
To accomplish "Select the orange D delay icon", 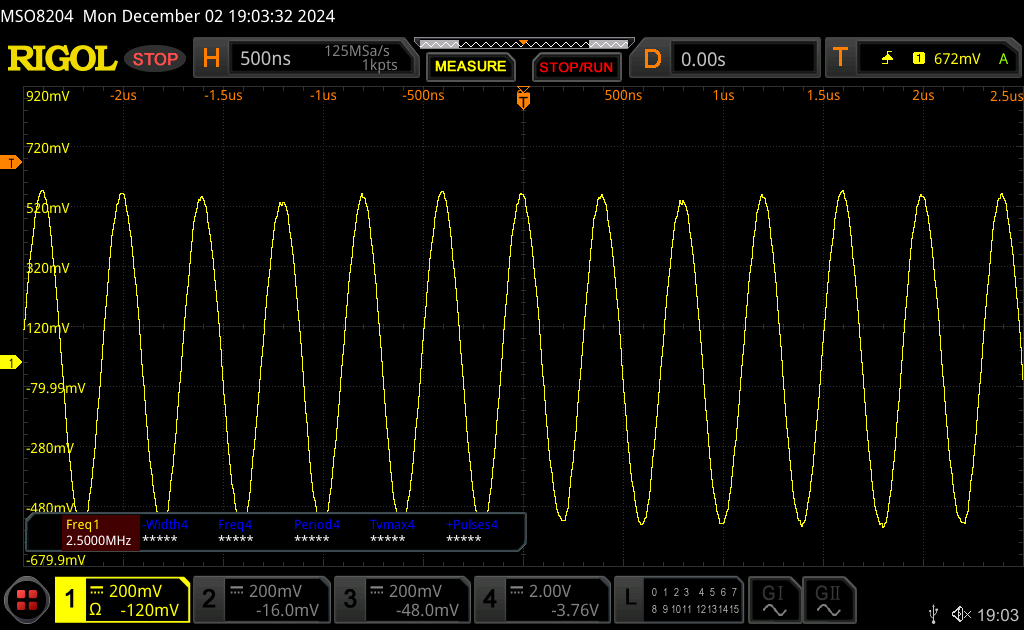I will (x=652, y=59).
